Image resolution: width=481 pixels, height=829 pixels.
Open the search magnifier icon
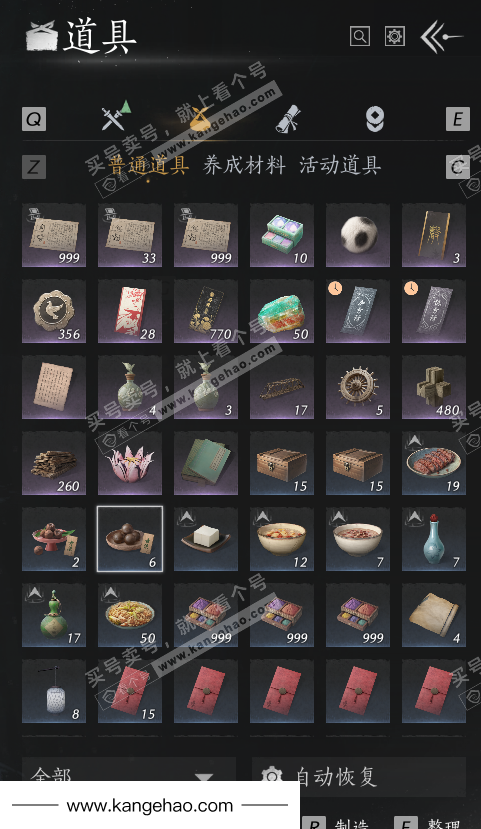(359, 36)
